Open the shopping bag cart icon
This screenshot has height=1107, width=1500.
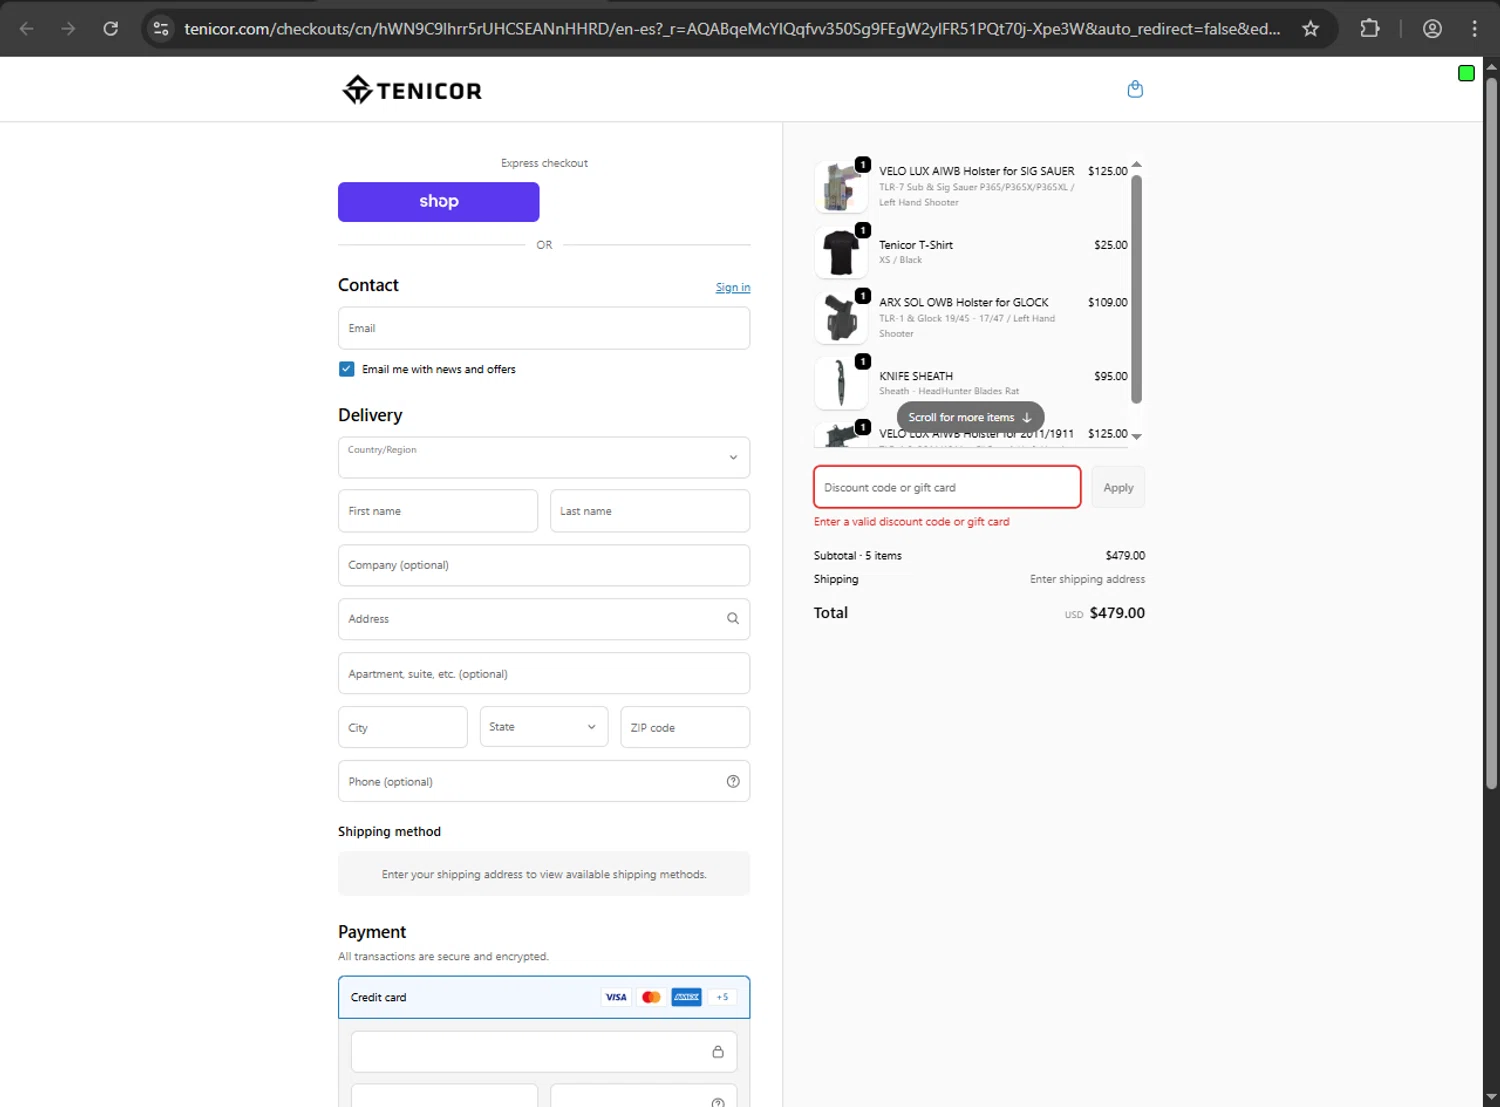1135,89
